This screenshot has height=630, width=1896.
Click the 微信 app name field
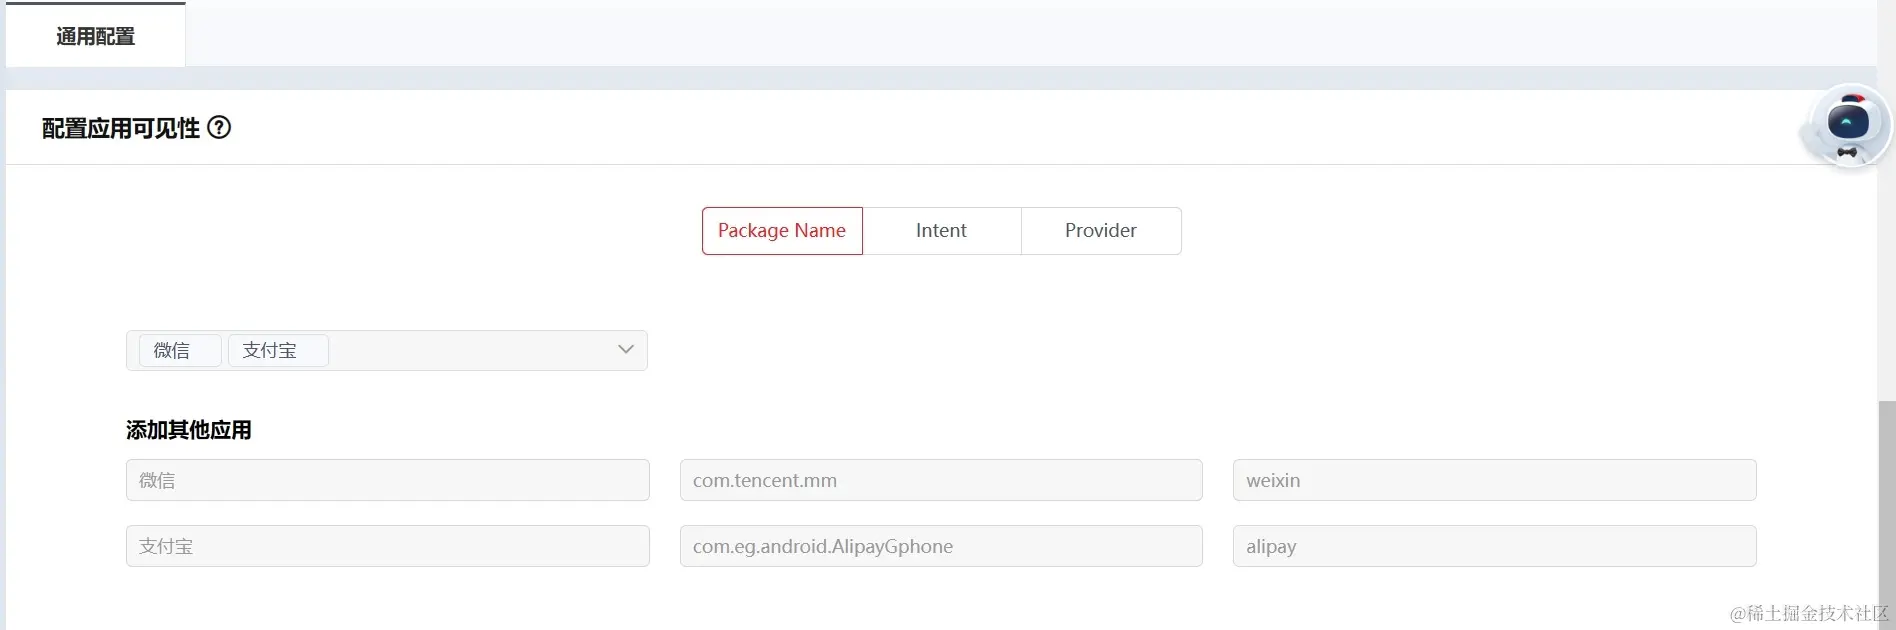(387, 481)
